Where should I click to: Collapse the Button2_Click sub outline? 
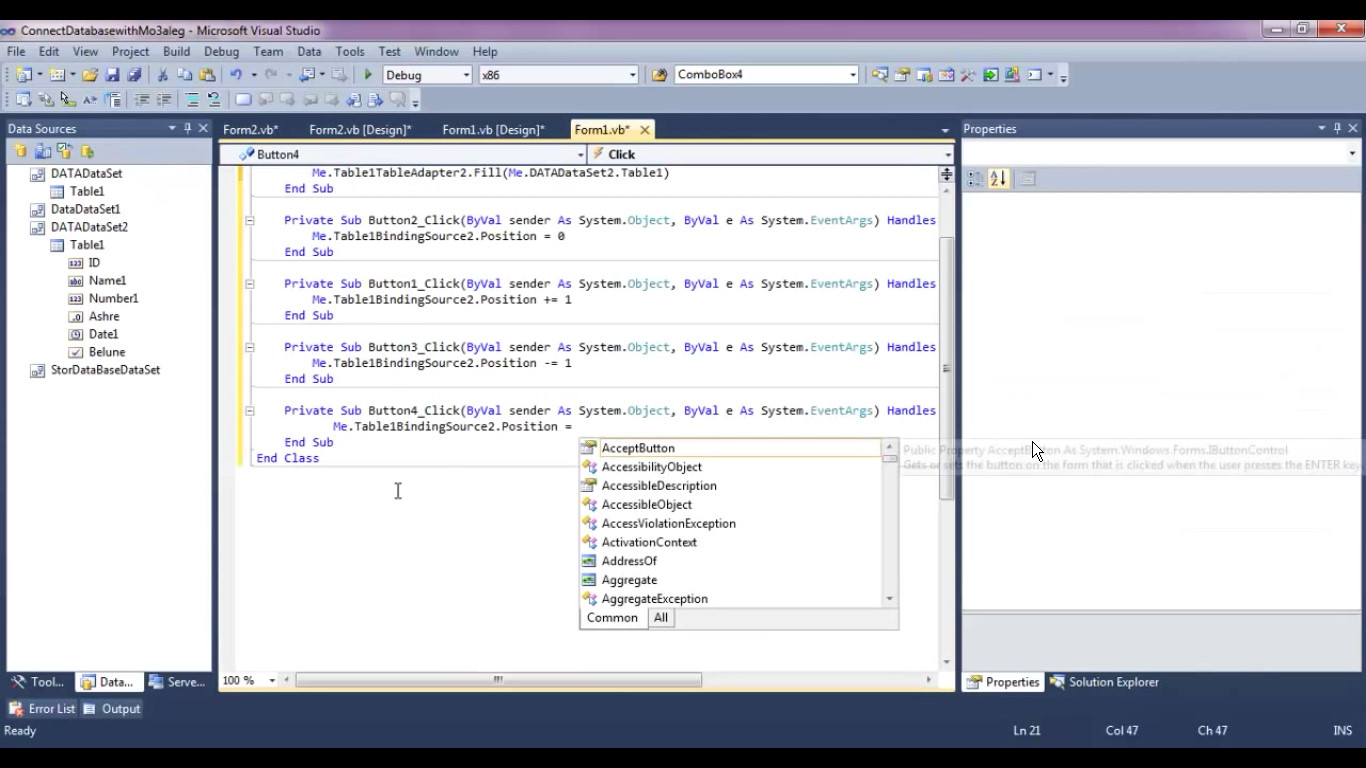click(250, 221)
